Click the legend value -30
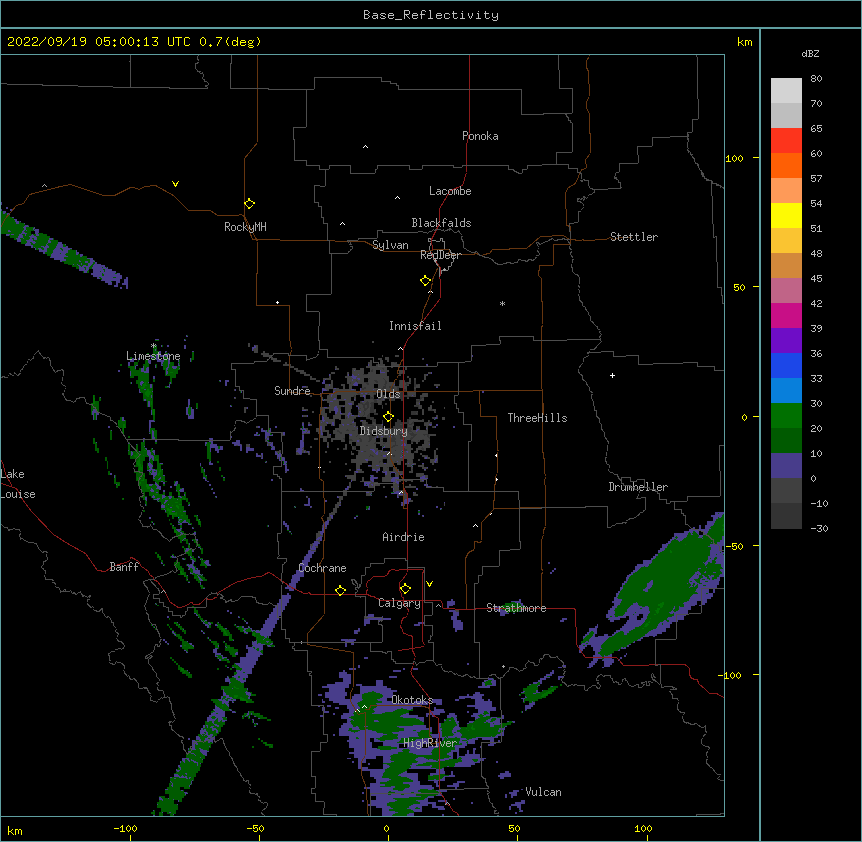This screenshot has height=842, width=862. (x=819, y=529)
